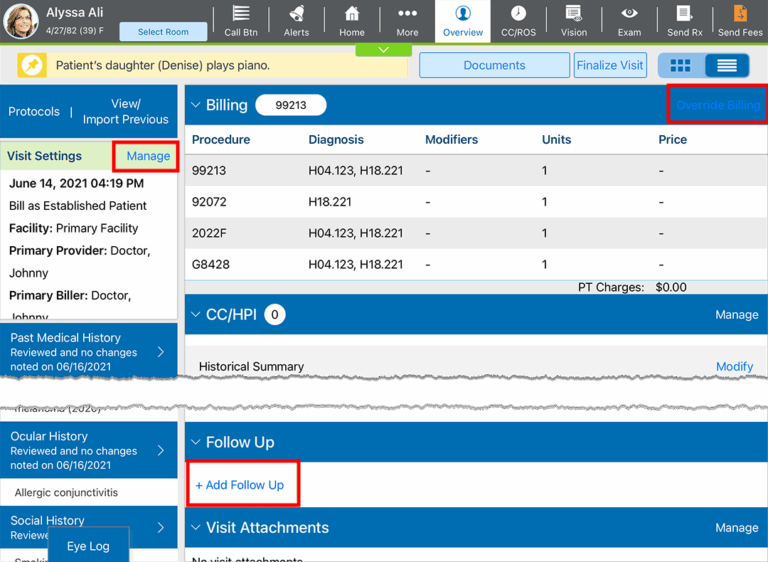Collapse the Billing section
The image size is (768, 562).
click(194, 105)
